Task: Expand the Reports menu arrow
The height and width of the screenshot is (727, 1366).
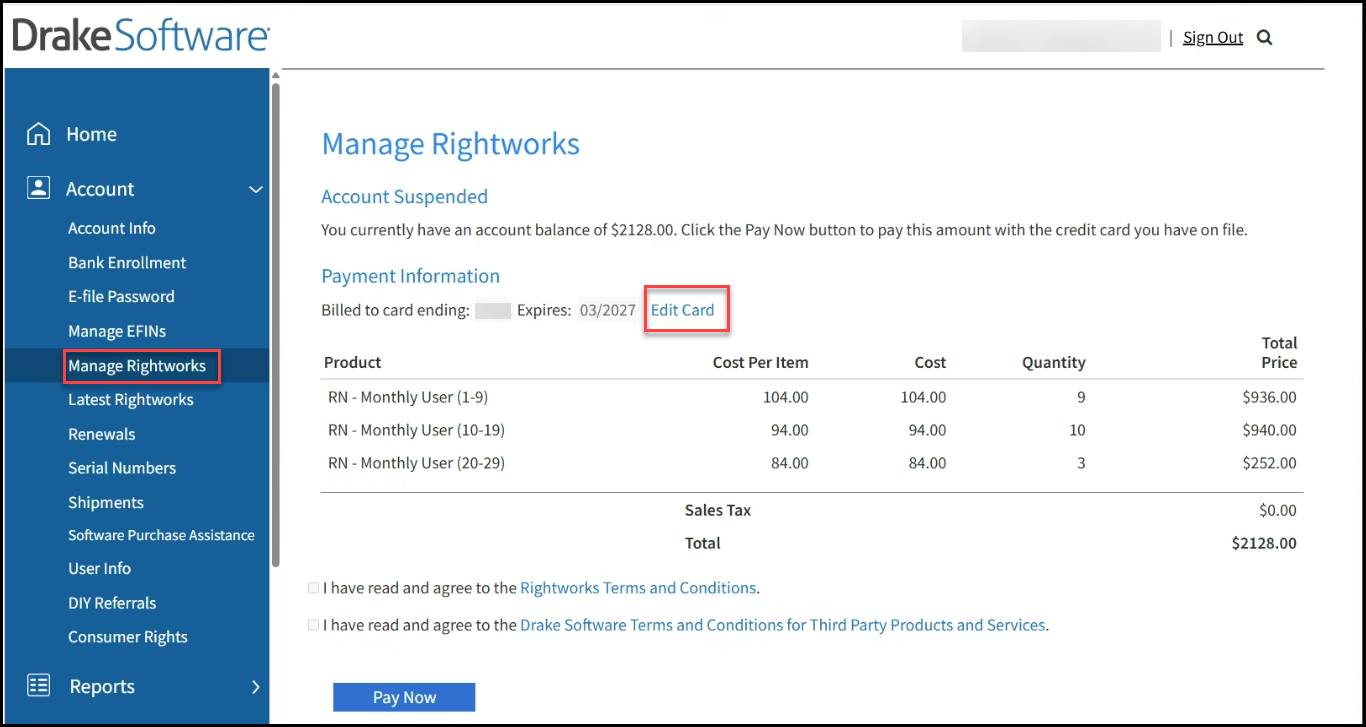Action: [255, 686]
